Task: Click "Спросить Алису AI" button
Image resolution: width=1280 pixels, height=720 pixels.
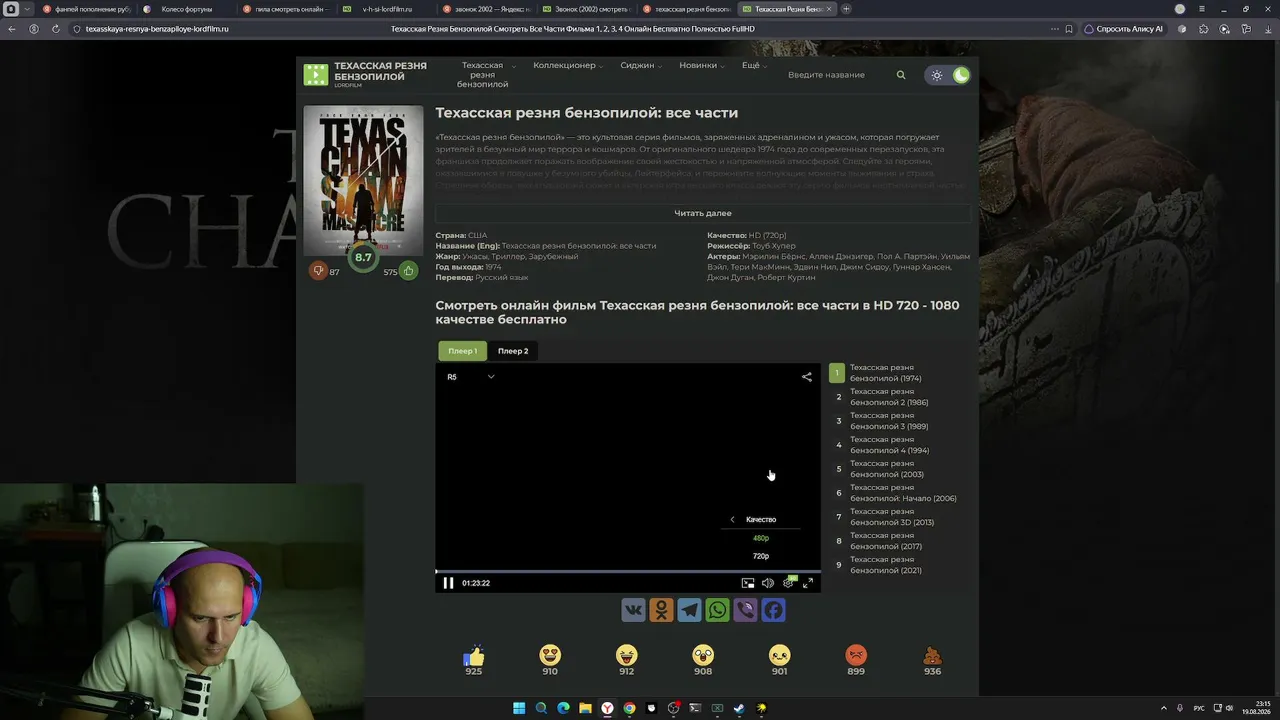Action: click(1125, 29)
